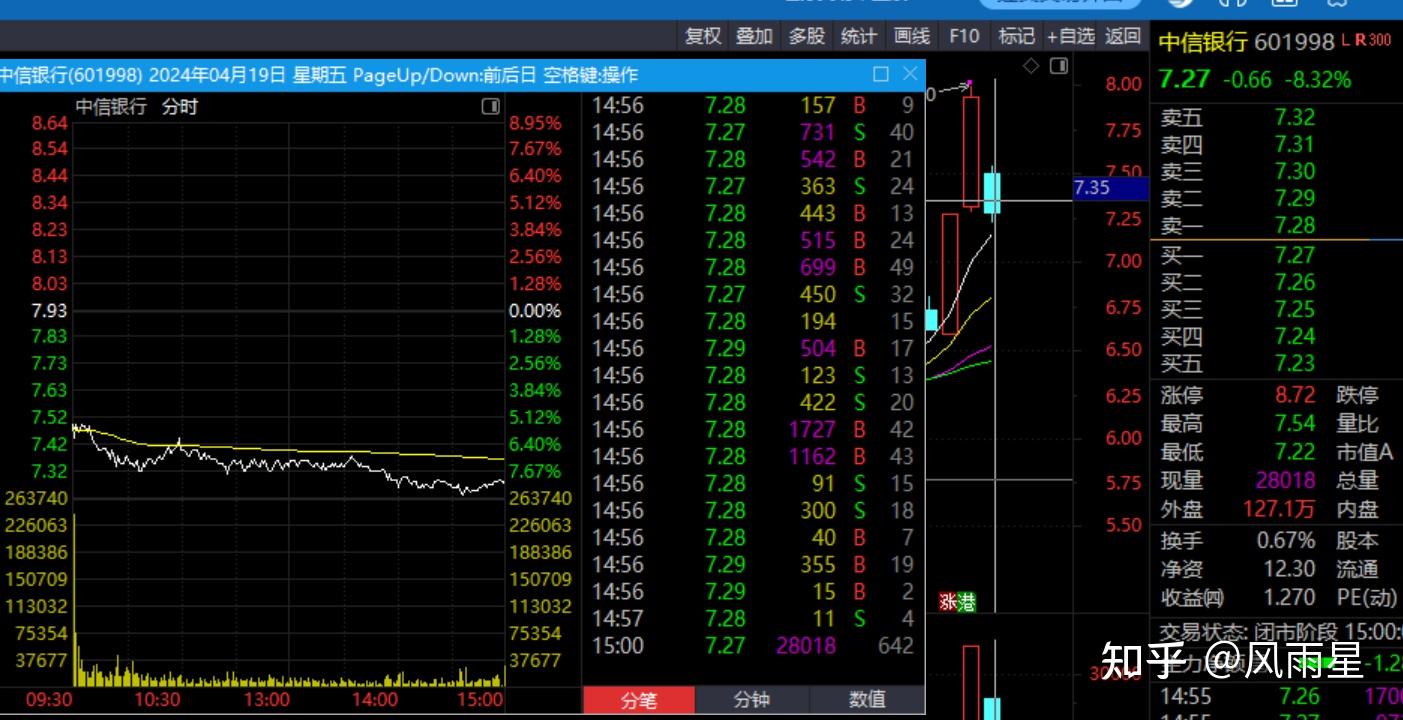Click the 分时 label in chart header

tap(180, 107)
